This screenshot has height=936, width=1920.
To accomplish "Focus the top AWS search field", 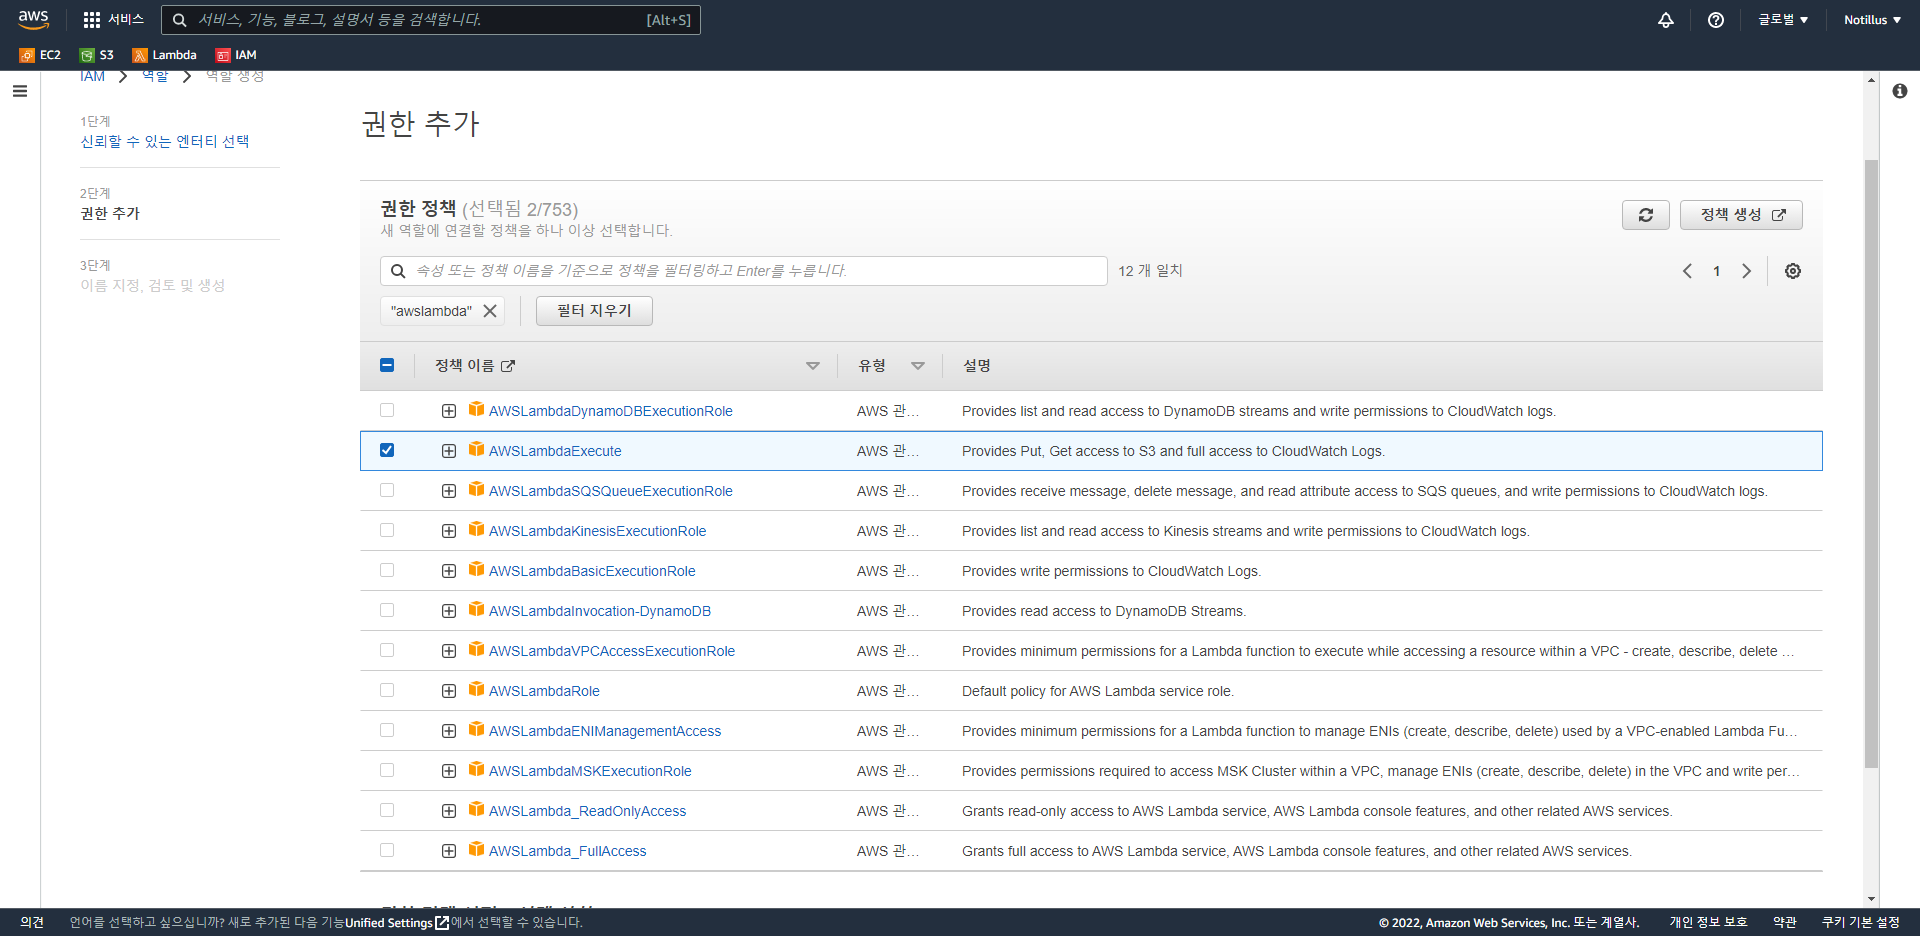I will pos(431,20).
